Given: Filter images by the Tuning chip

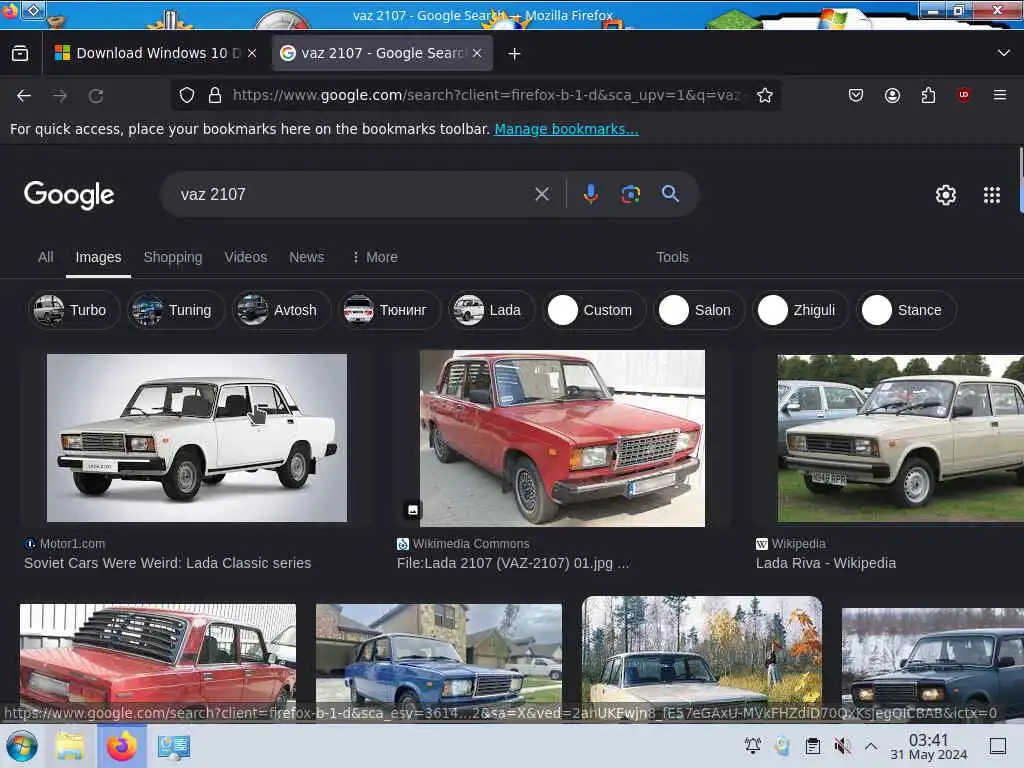Looking at the screenshot, I should (176, 310).
